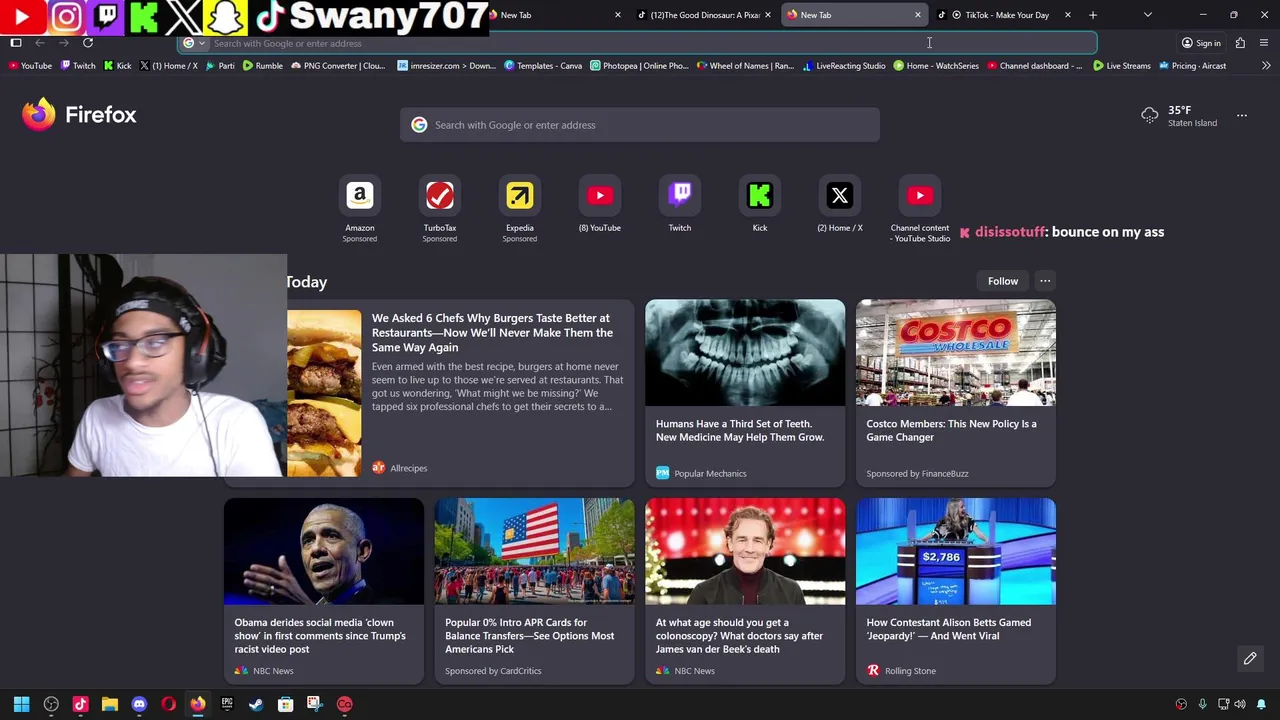Open the Firefox hamburger application menu
Screen dimensions: 1280x720
pos(1264,43)
